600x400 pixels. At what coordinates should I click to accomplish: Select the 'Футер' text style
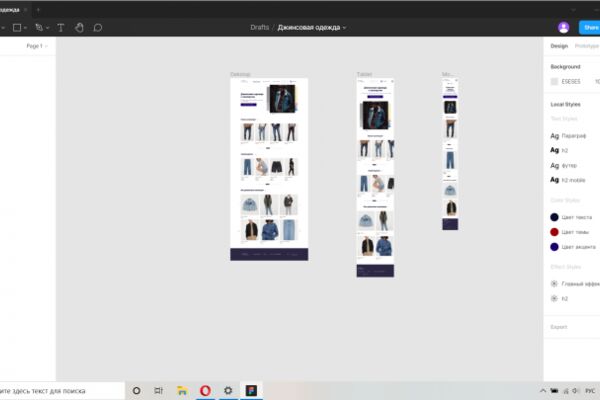[564, 166]
